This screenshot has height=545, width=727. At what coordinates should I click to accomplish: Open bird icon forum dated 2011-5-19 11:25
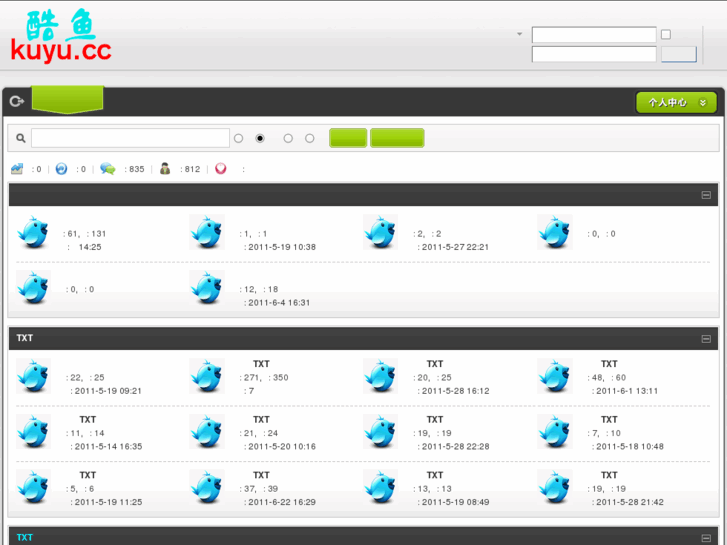(33, 487)
